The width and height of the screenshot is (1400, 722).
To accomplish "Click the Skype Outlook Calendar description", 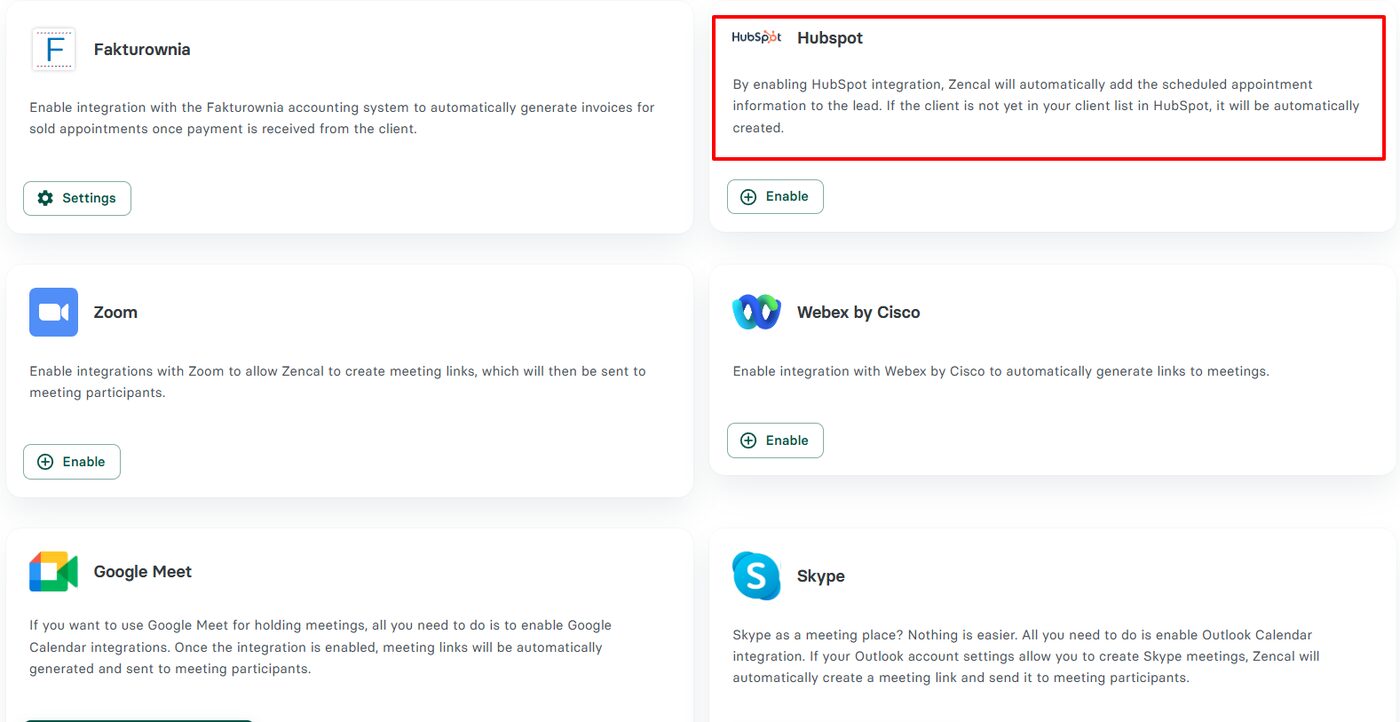I will pos(1026,656).
